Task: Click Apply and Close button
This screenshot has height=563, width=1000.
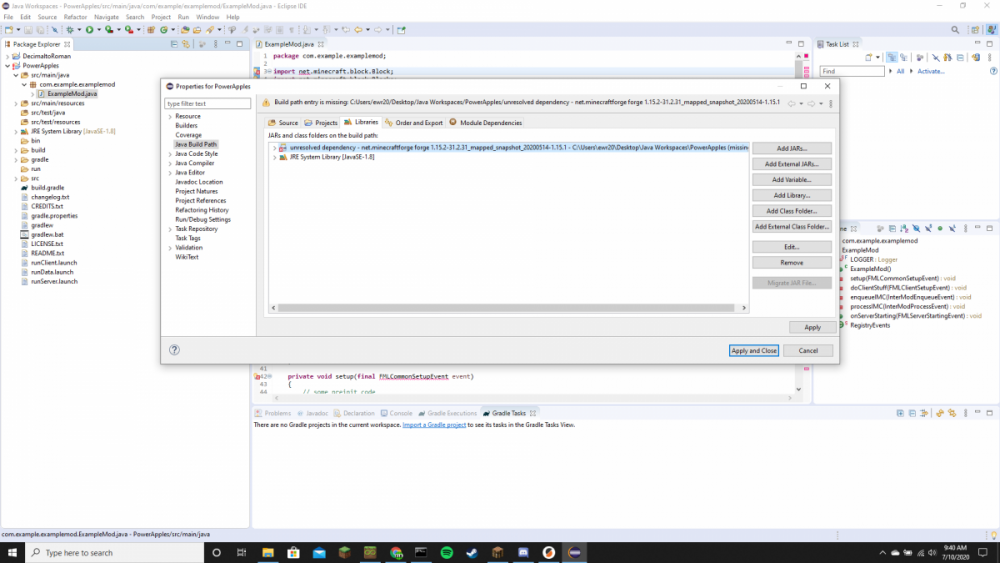Action: 754,351
